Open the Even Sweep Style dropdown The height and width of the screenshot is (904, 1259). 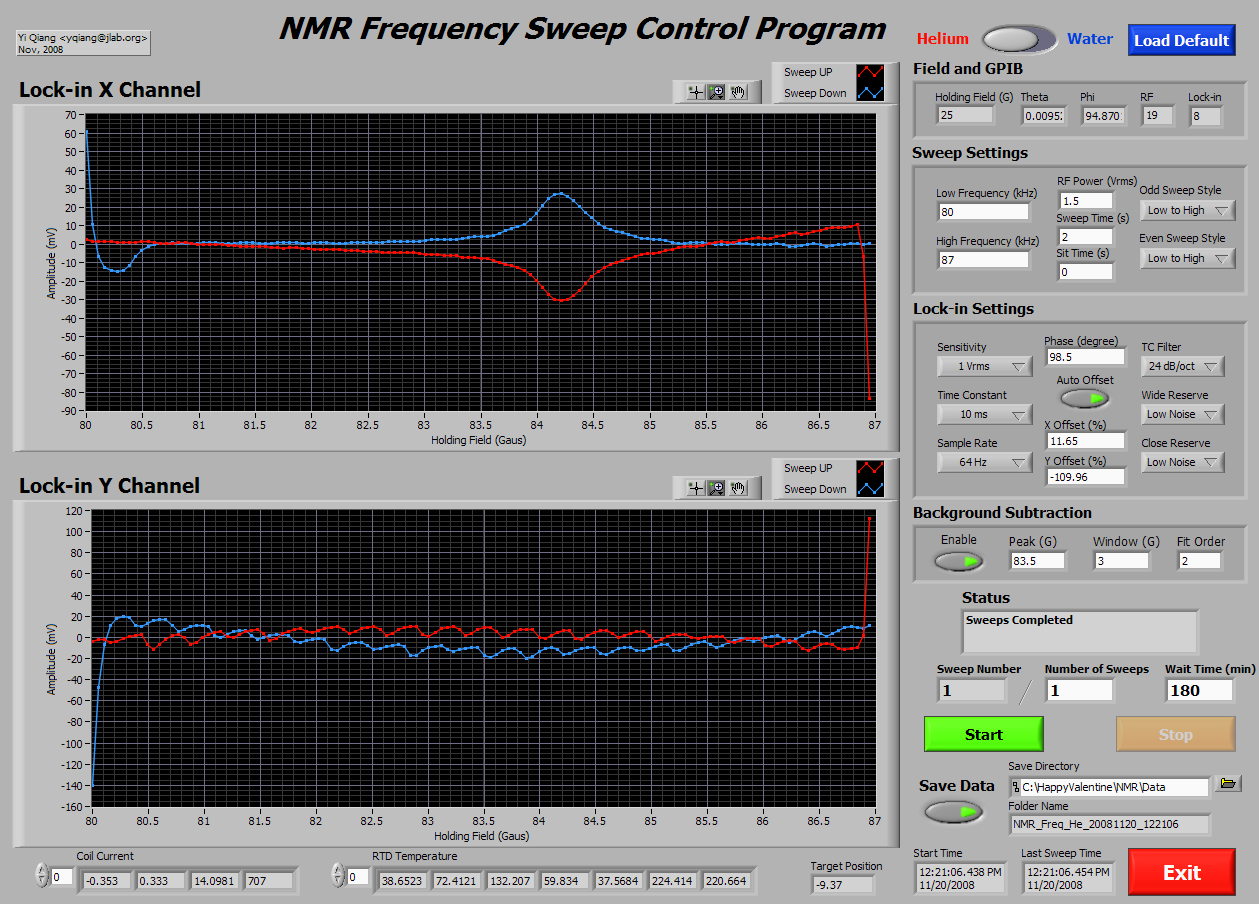coord(1187,258)
